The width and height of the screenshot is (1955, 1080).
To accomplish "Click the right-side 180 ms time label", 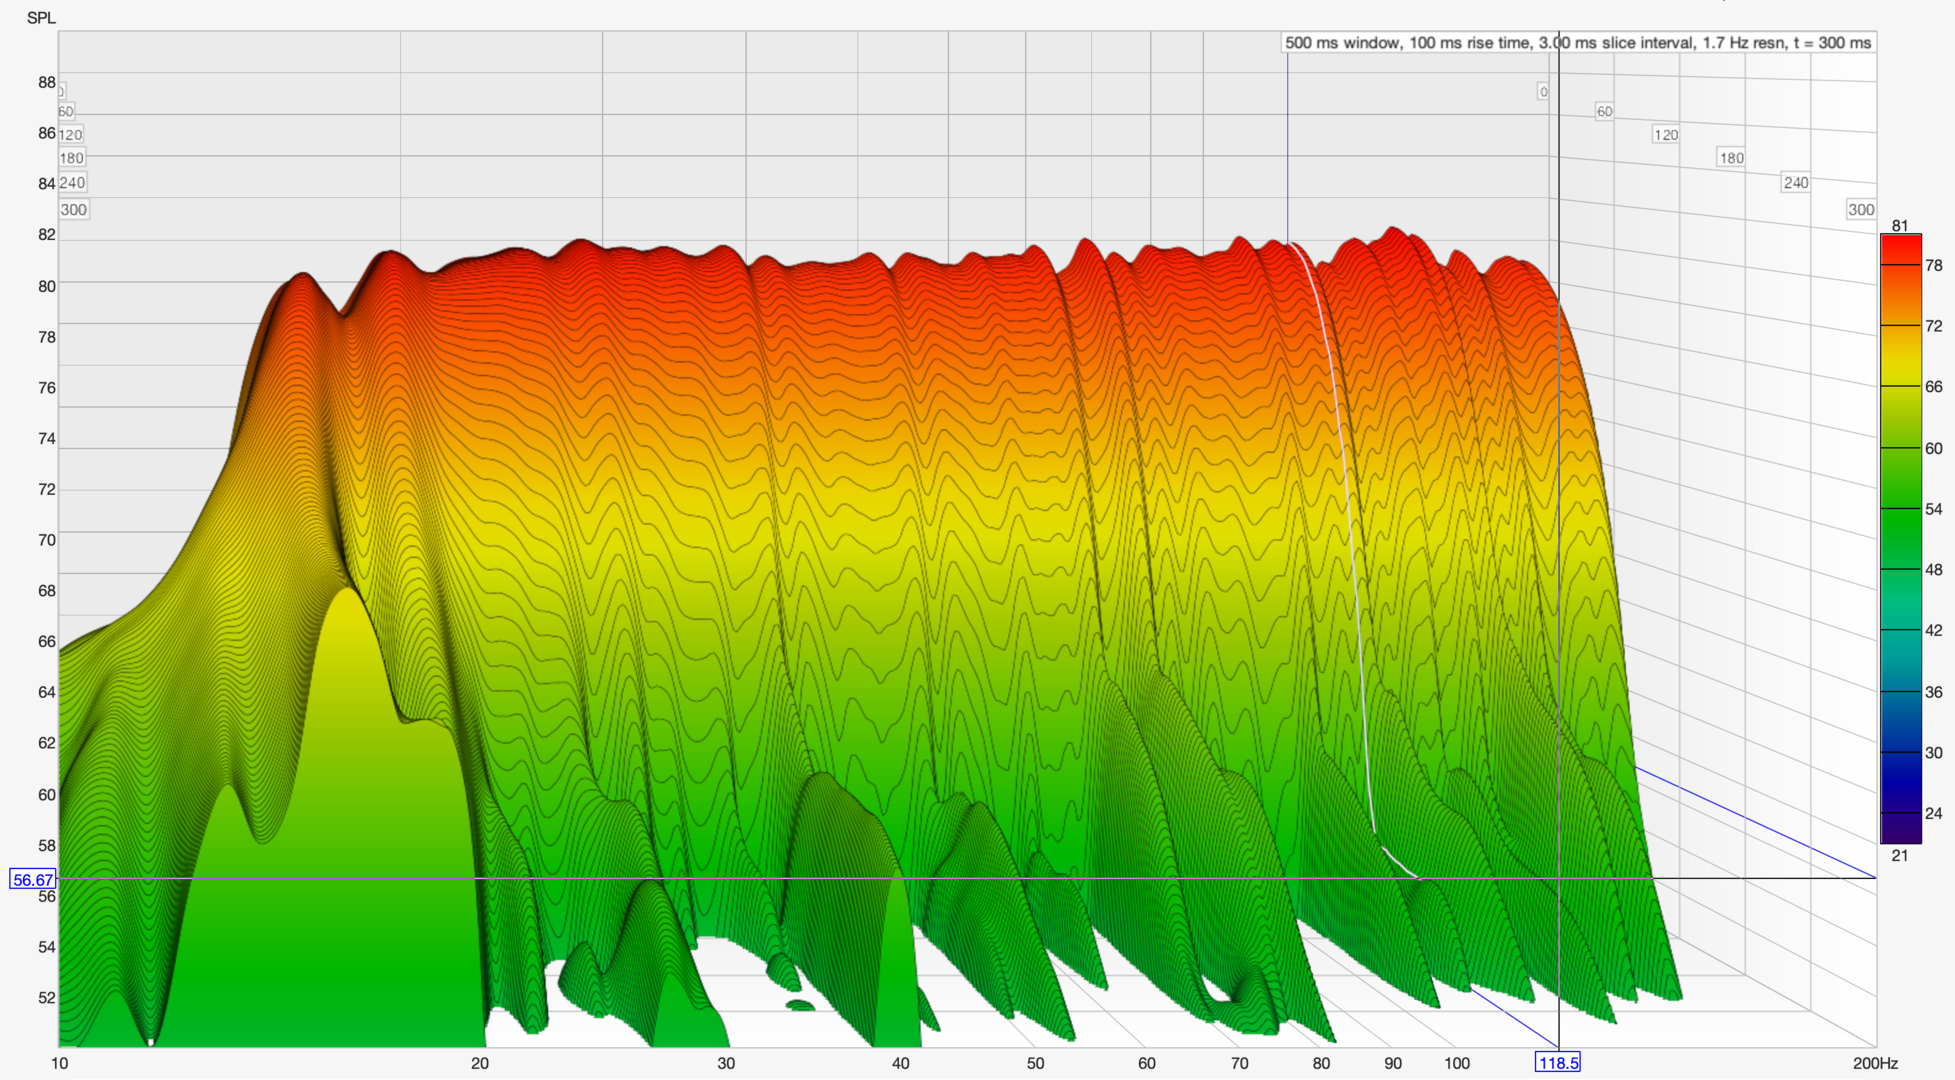I will pos(1731,158).
